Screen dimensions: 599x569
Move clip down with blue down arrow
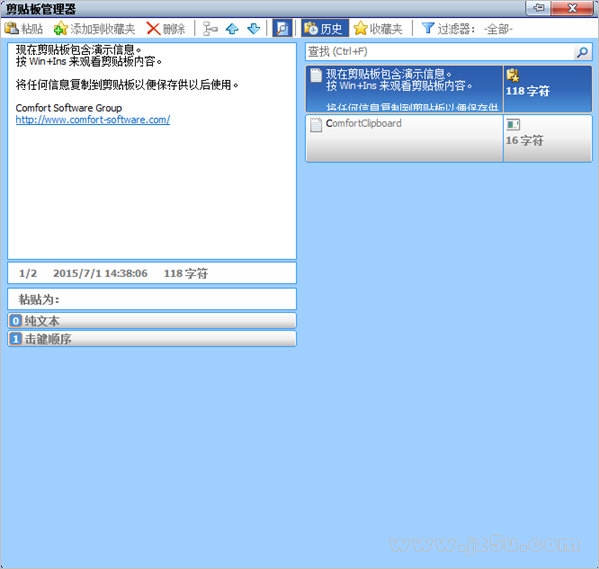[254, 29]
